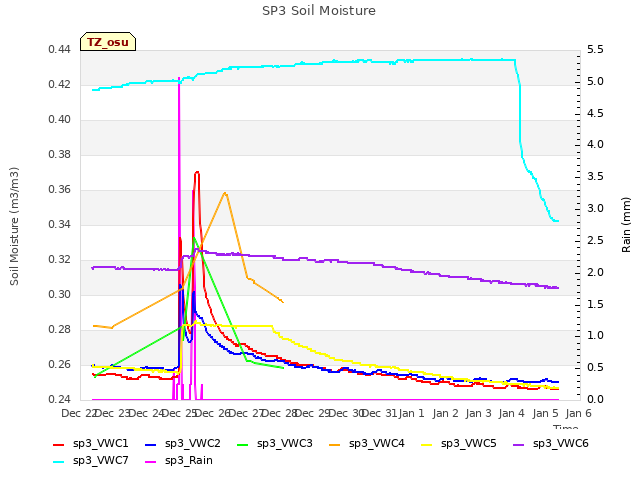Click the sp3_VWC6 legend label
Image resolution: width=640 pixels, height=480 pixels.
coord(560,443)
